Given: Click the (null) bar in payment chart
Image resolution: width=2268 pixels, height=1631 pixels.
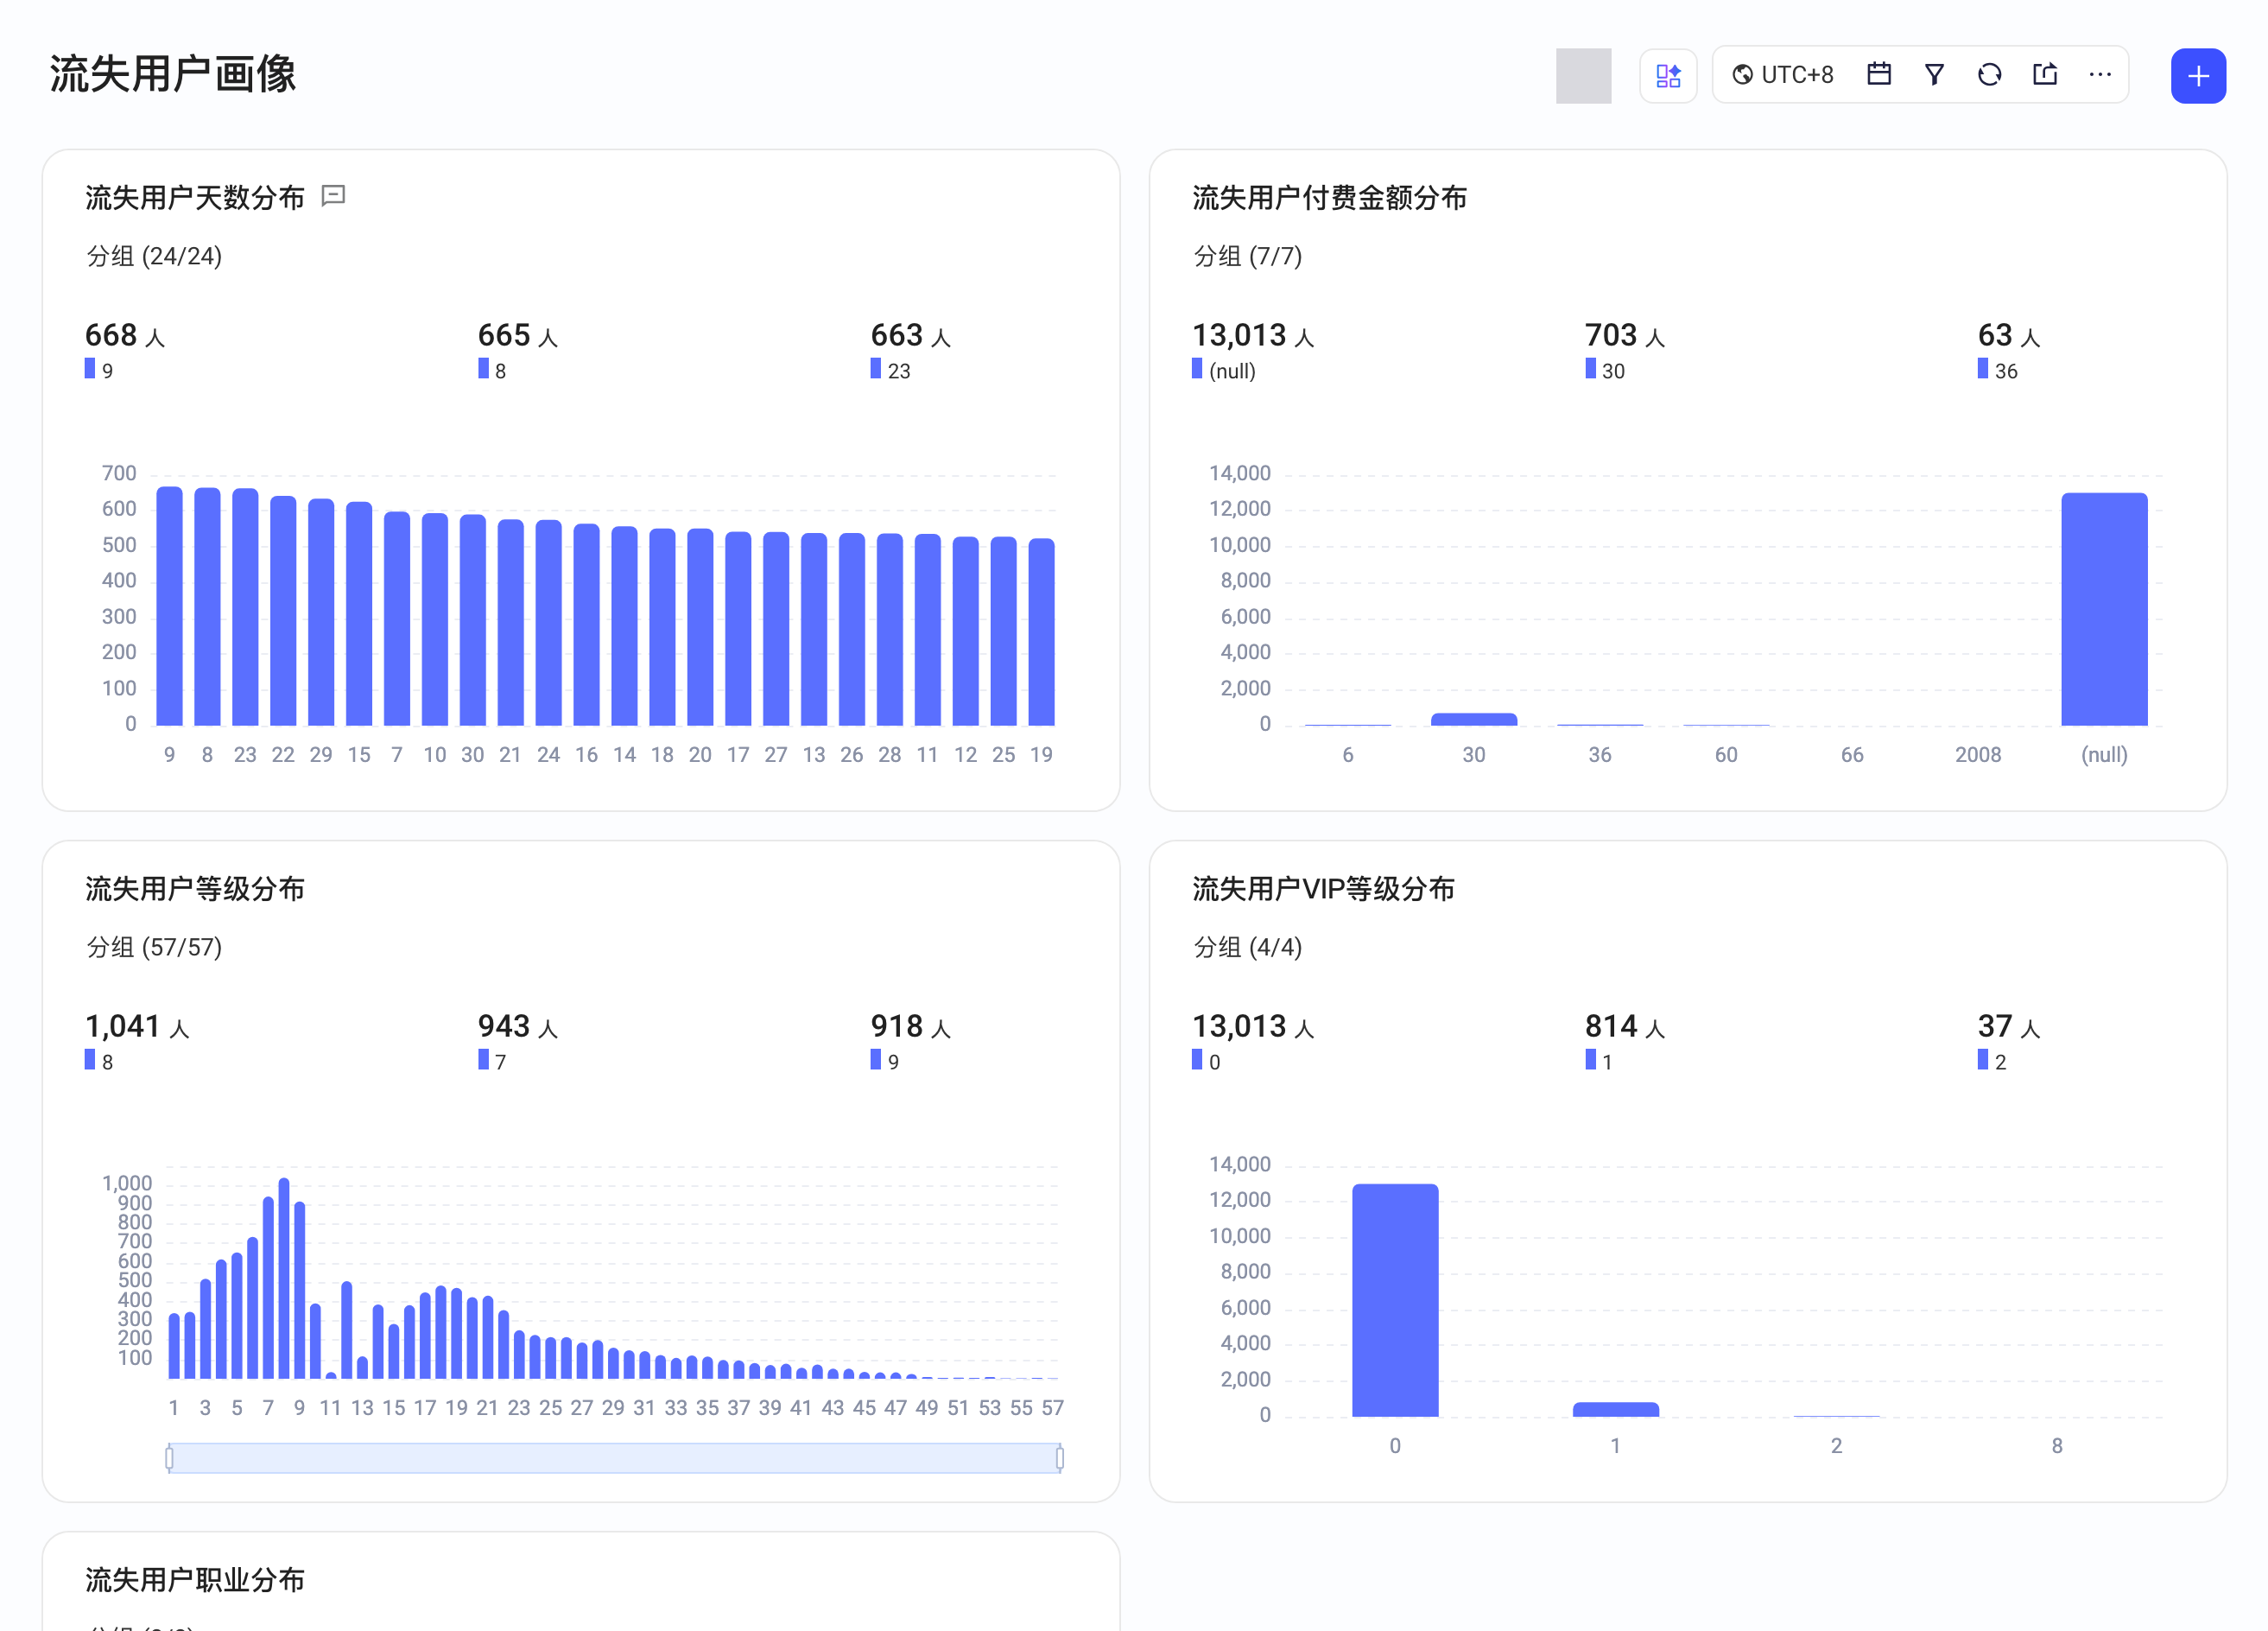Looking at the screenshot, I should [x=2103, y=609].
